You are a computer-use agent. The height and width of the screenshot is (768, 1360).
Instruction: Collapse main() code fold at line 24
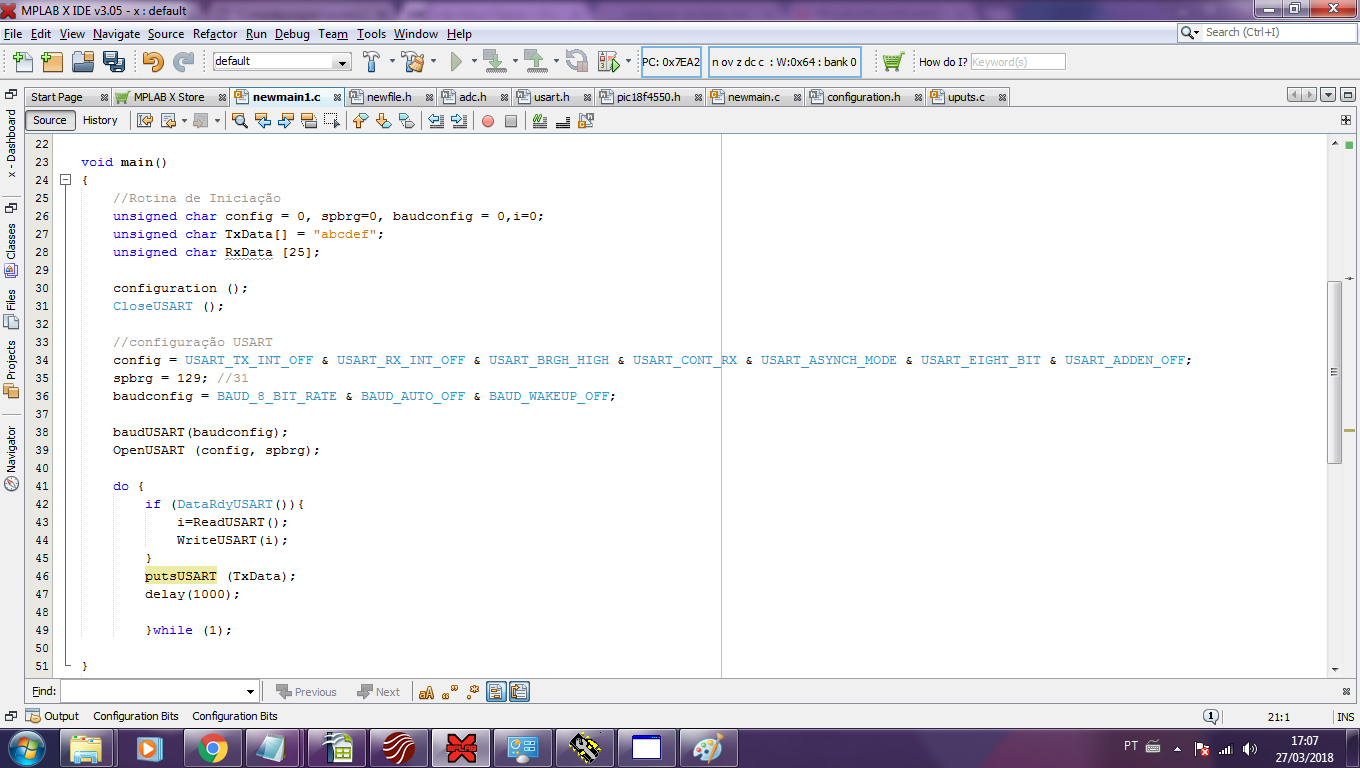point(66,180)
